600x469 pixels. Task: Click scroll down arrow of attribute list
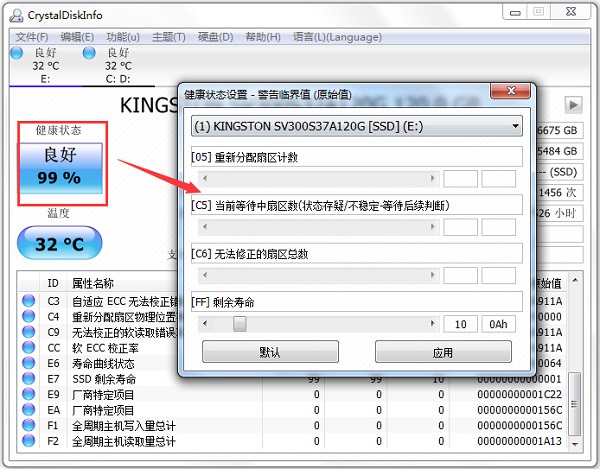click(x=575, y=444)
